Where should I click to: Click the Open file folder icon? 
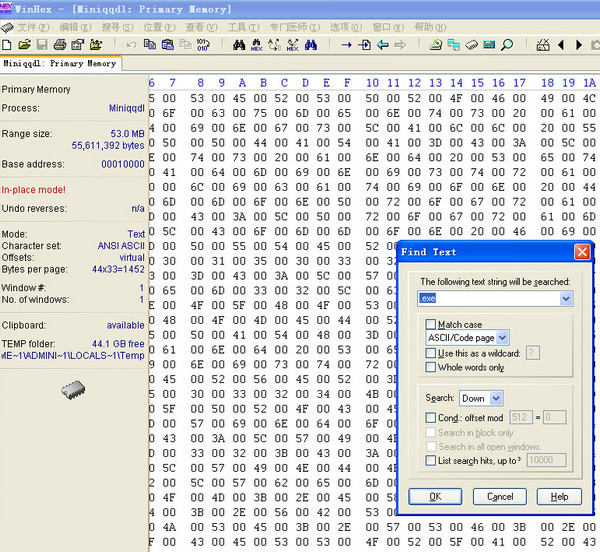pos(24,45)
